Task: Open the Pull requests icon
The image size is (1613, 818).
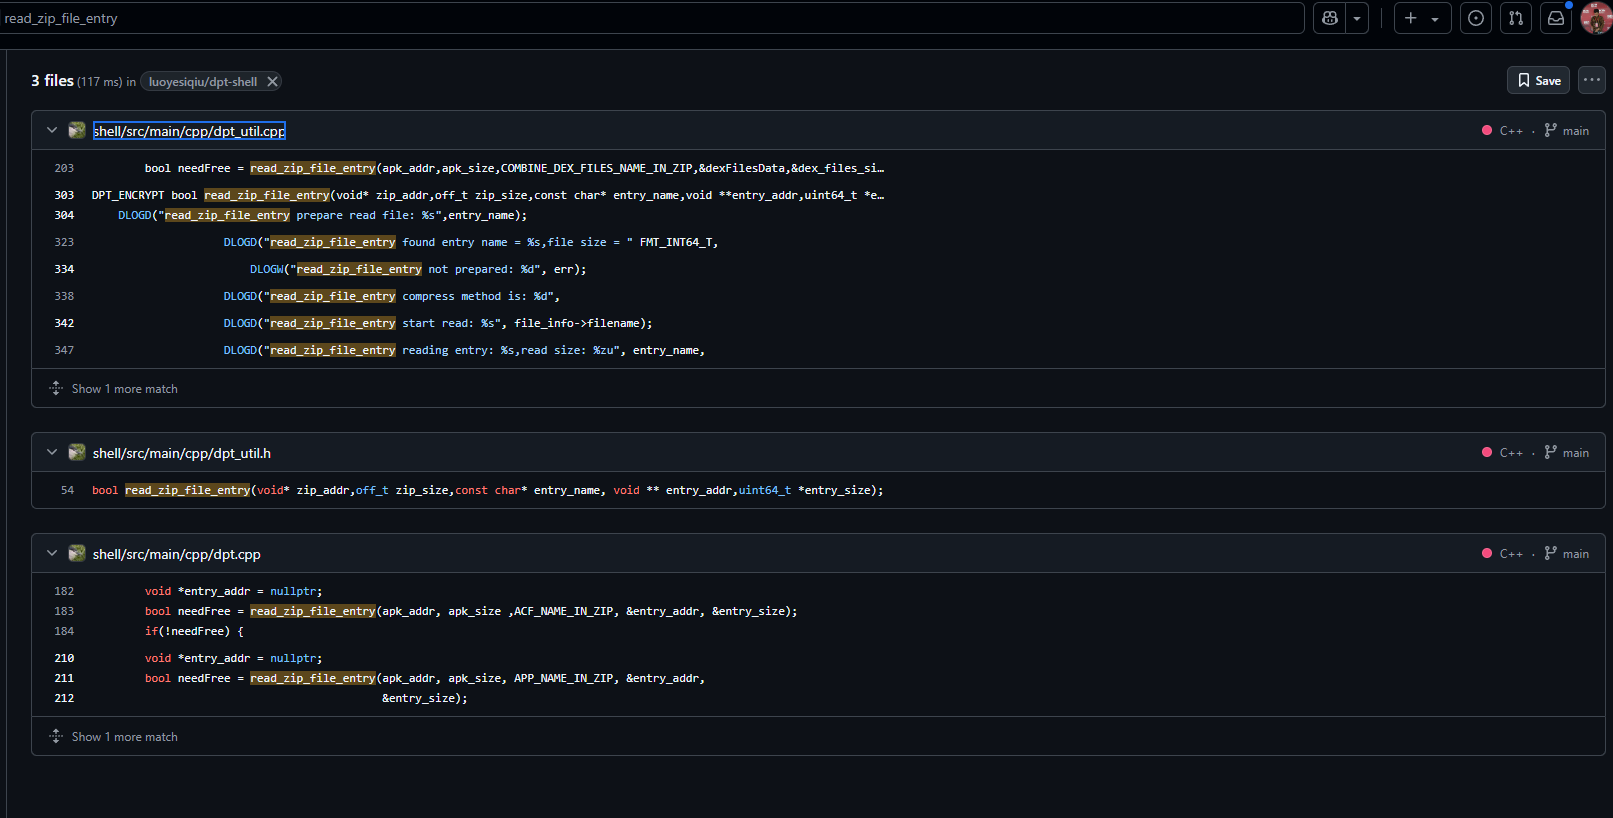Action: click(1516, 18)
